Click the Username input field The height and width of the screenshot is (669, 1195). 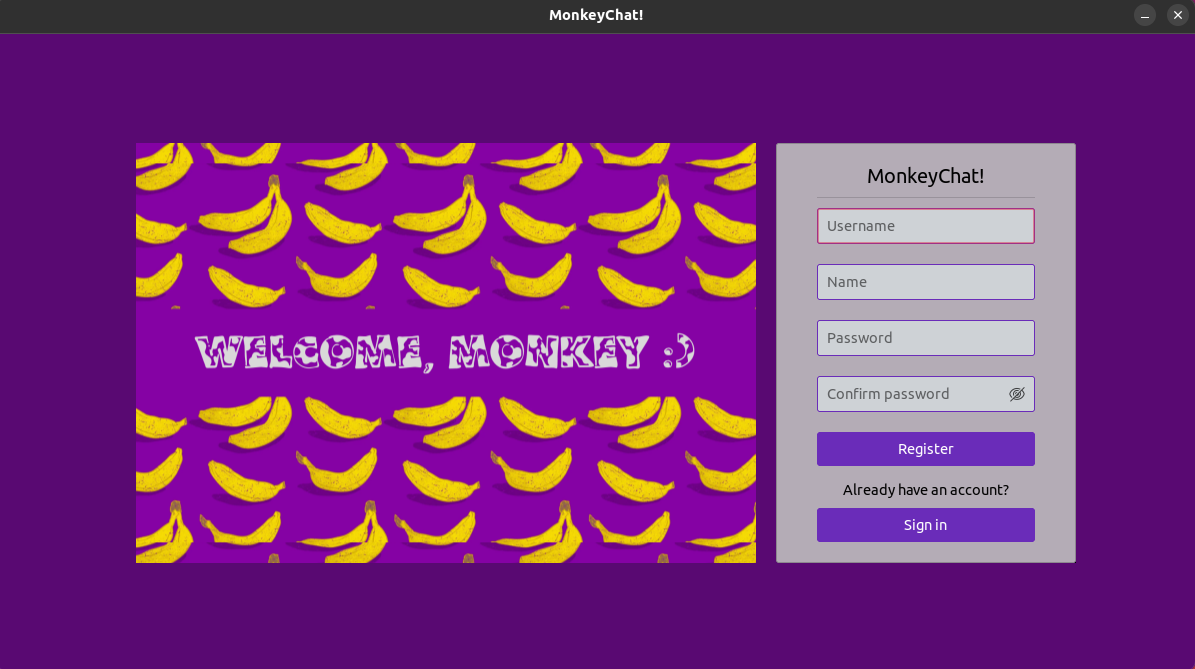coord(925,226)
